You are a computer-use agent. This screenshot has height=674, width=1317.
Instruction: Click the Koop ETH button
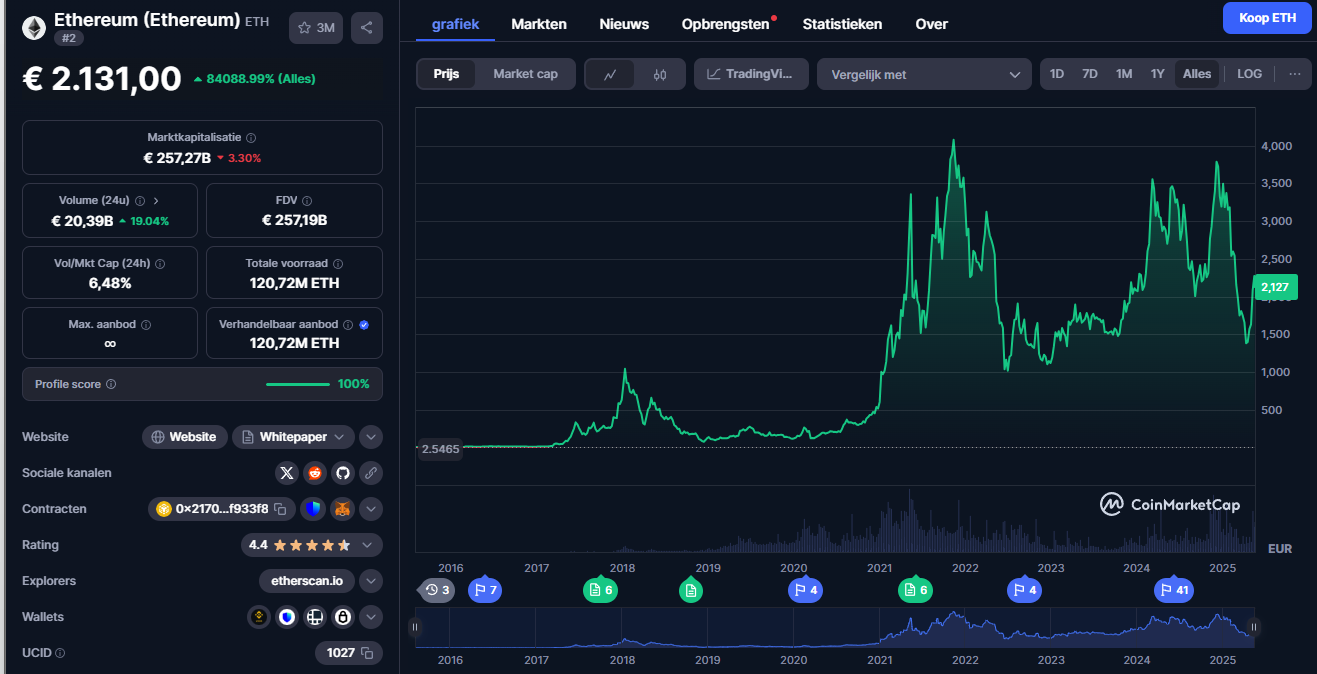[x=1267, y=18]
